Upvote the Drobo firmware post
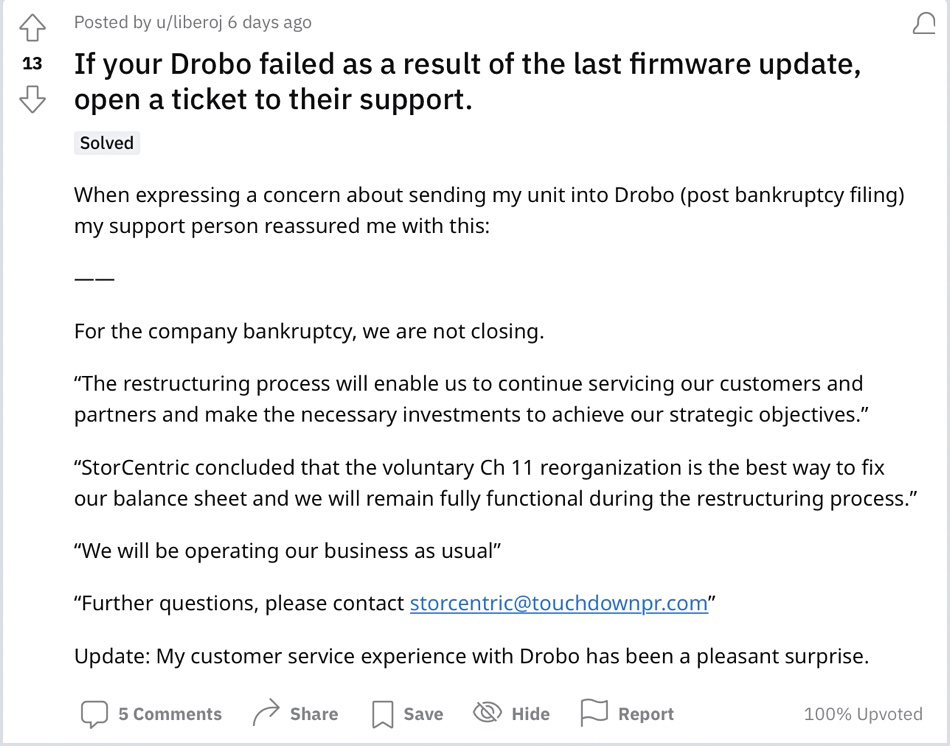Screen dimensions: 950x746 [32, 28]
